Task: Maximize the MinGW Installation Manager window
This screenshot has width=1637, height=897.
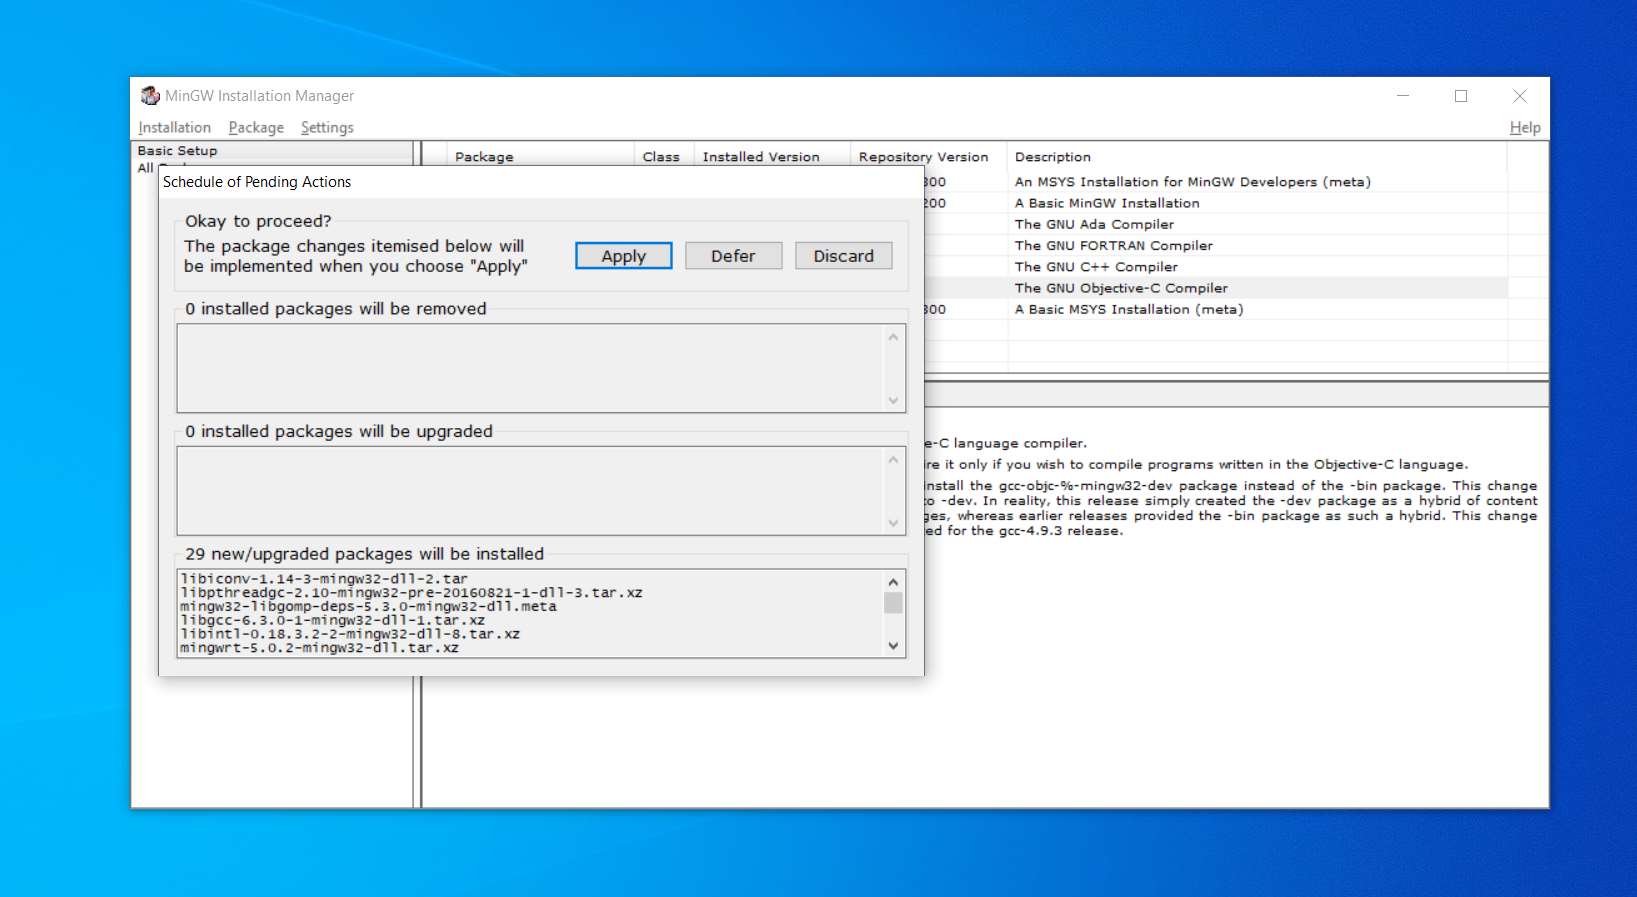Action: pos(1461,96)
